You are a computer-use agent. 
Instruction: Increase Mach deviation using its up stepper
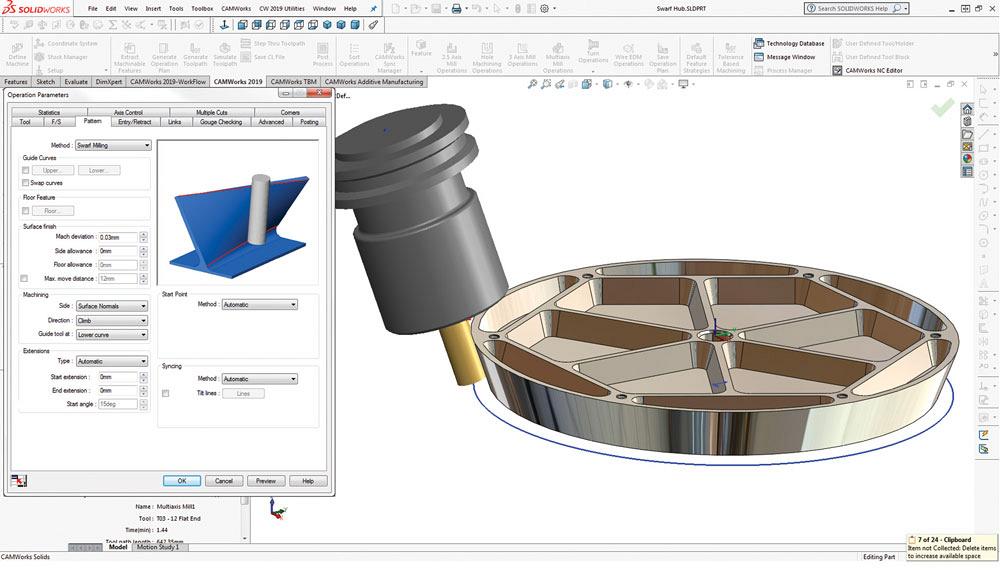[143, 233]
